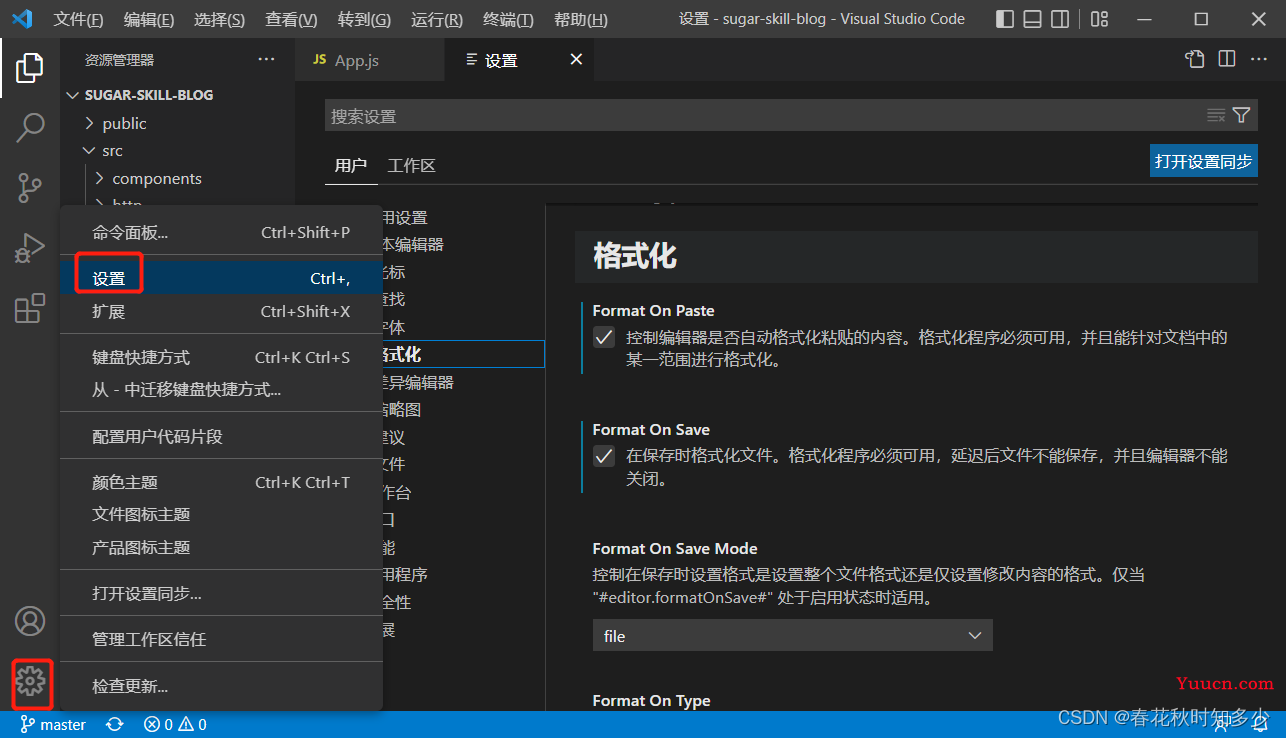Click the master branch status item

53,724
